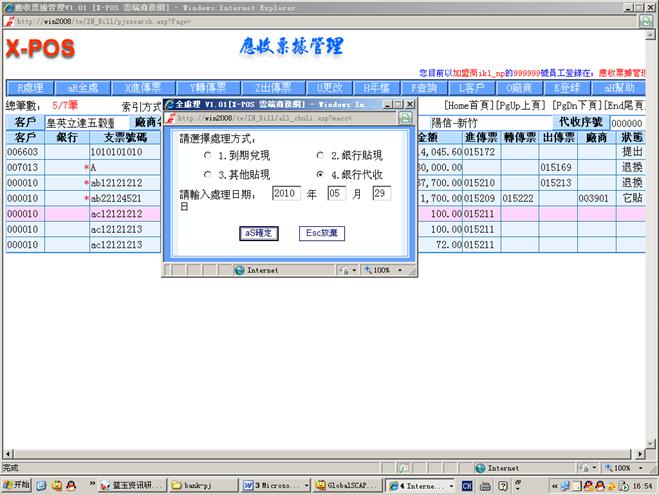Click the Internet globe icon in popup status bar
Viewport: 659px width, 495px height.
[x=239, y=270]
